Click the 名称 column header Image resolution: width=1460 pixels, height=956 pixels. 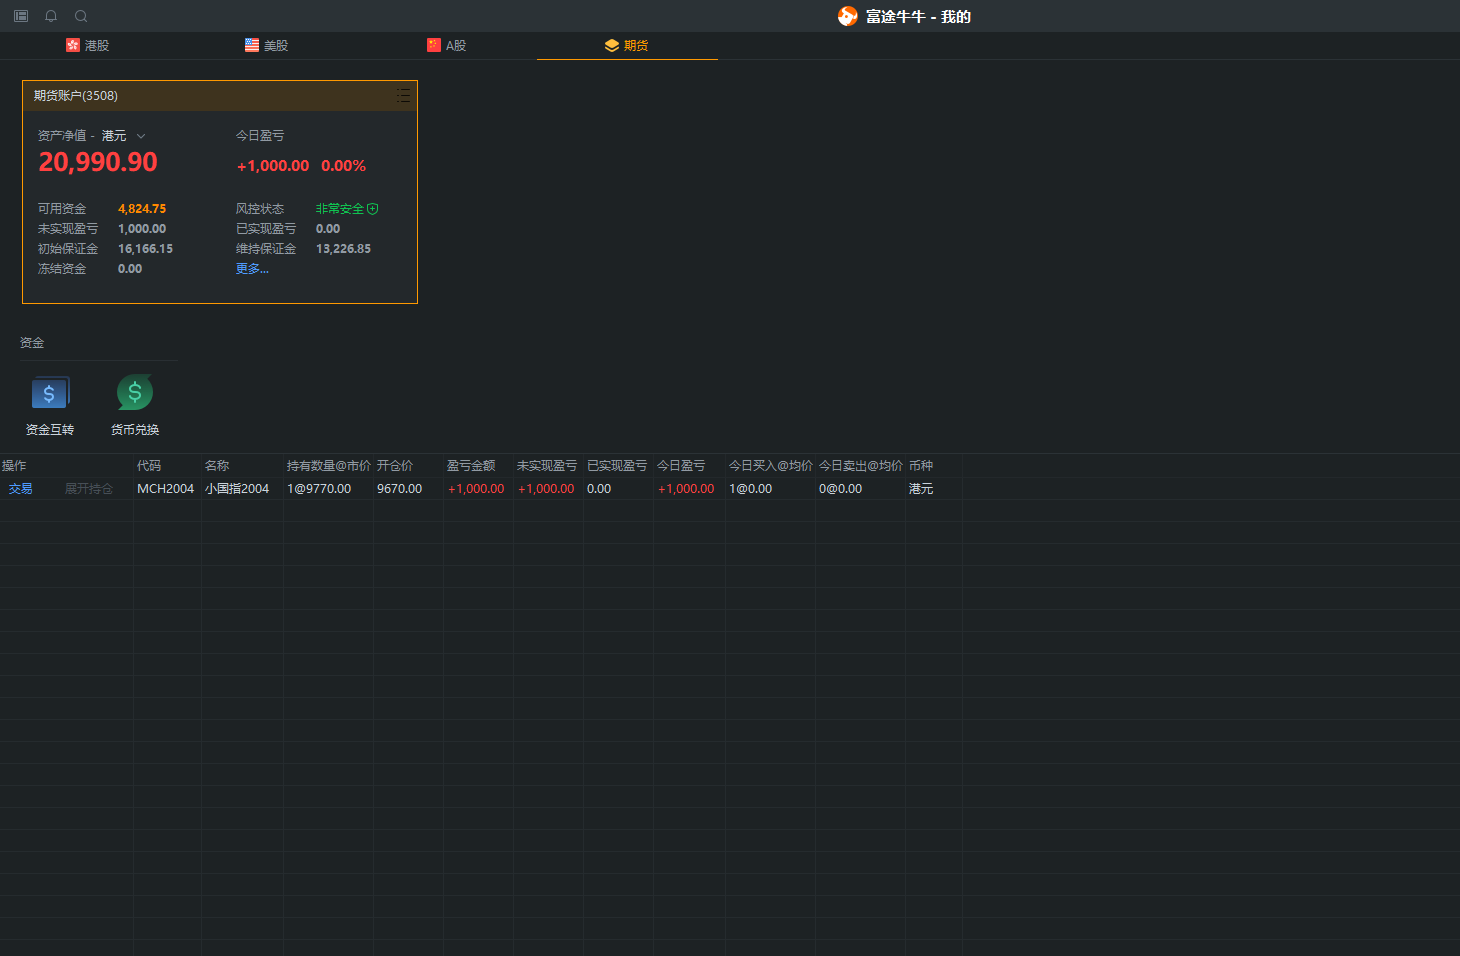(217, 466)
